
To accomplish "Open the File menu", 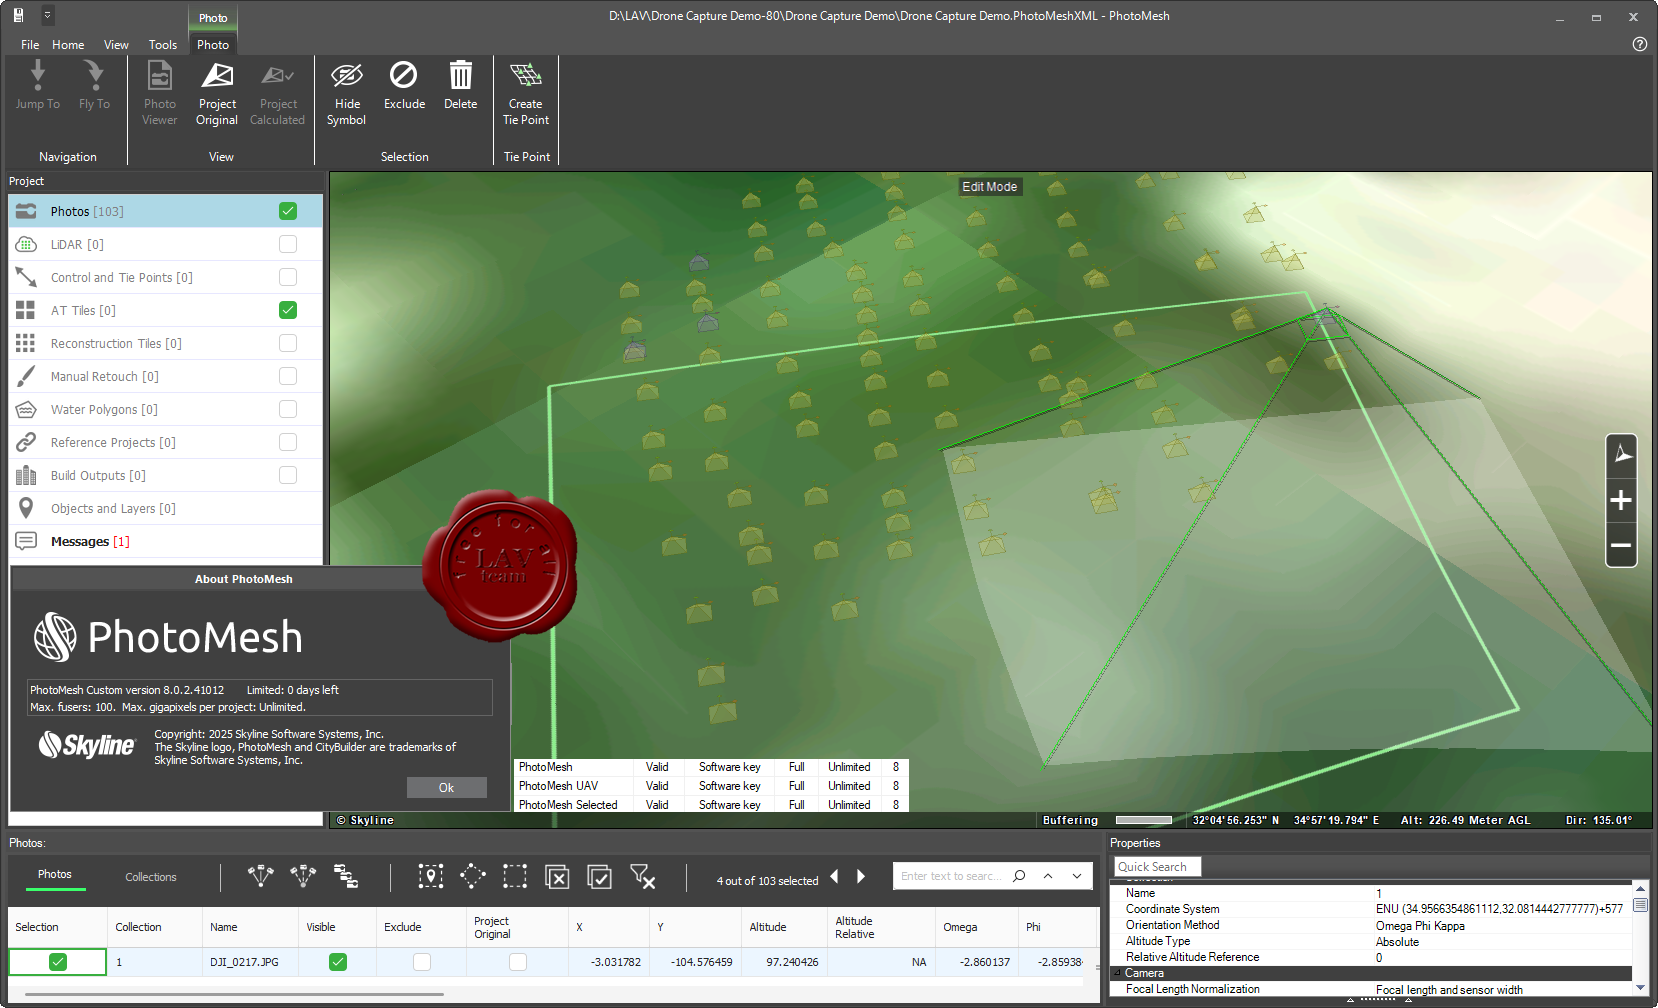I will (30, 44).
